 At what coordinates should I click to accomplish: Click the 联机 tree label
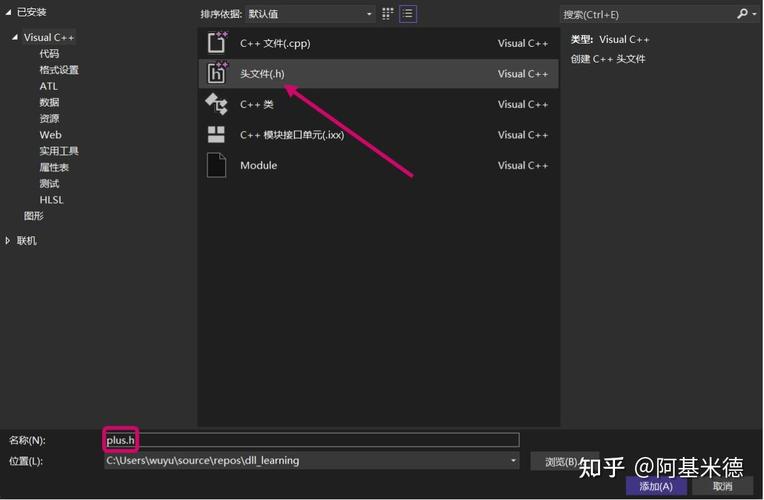[x=27, y=241]
